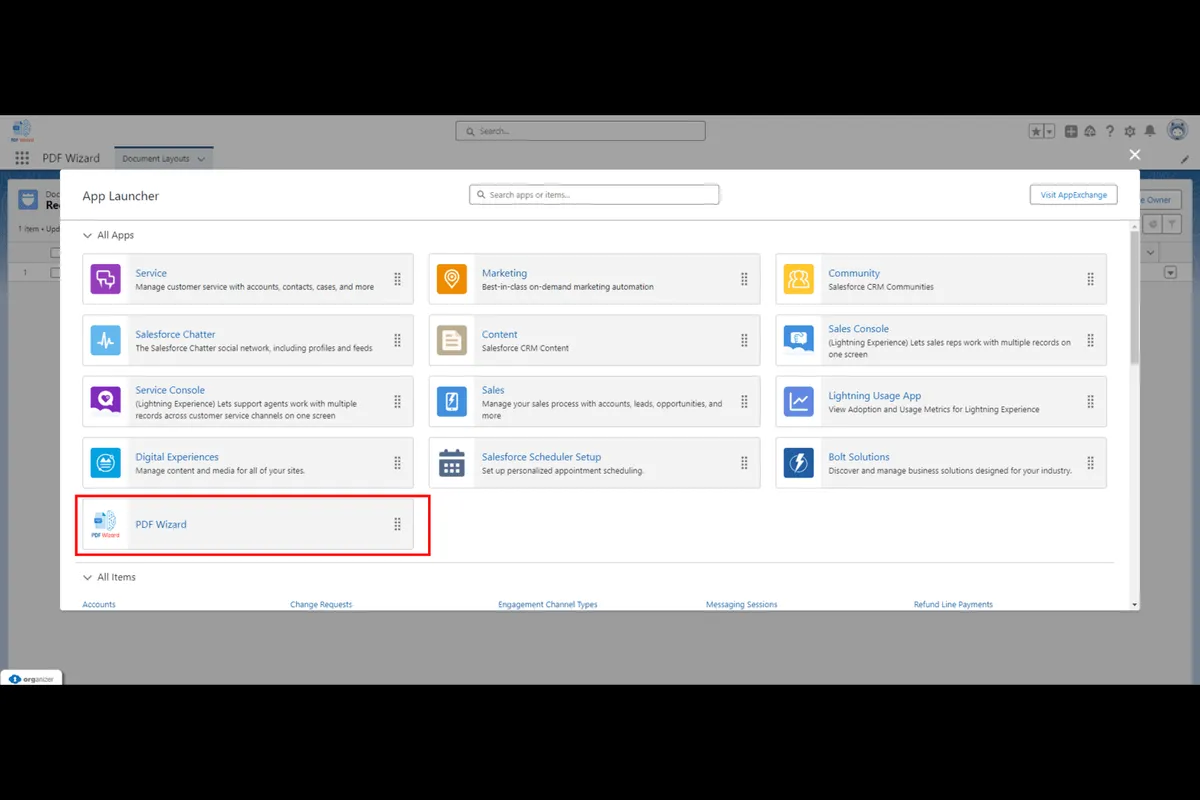Click the Service tile drag handle

pyautogui.click(x=397, y=280)
